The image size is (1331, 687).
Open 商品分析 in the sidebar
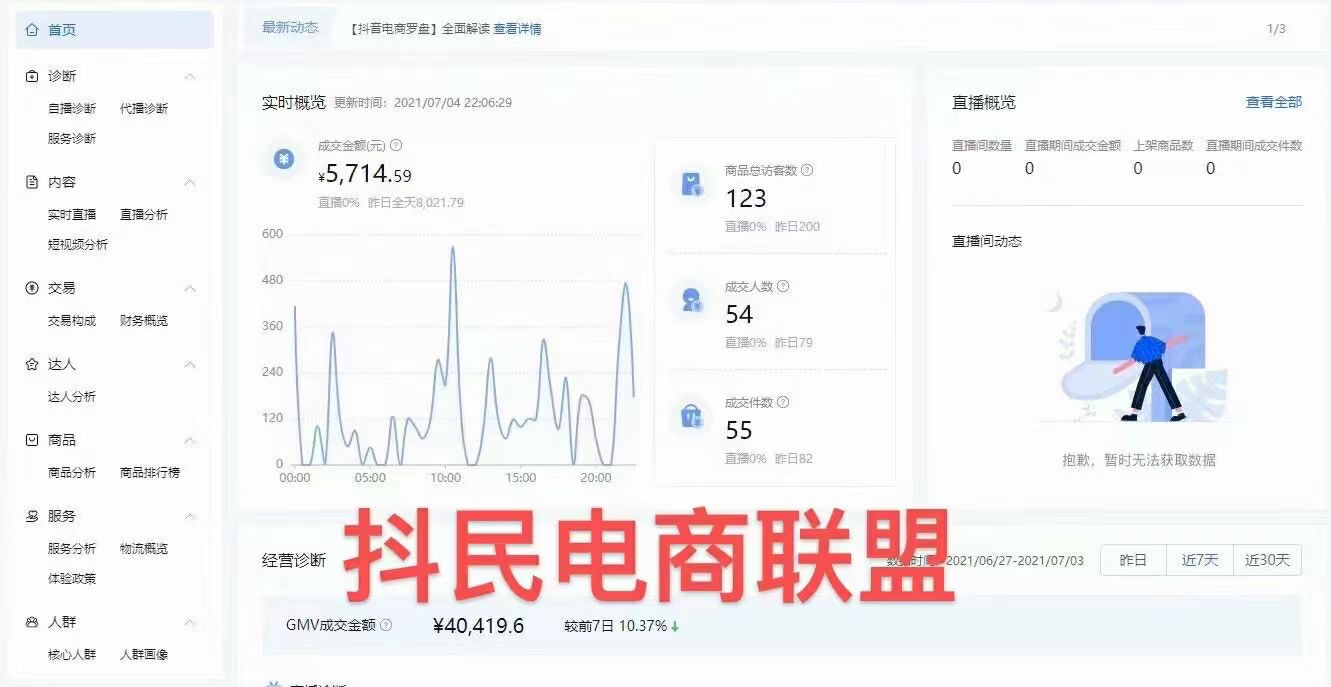[72, 473]
